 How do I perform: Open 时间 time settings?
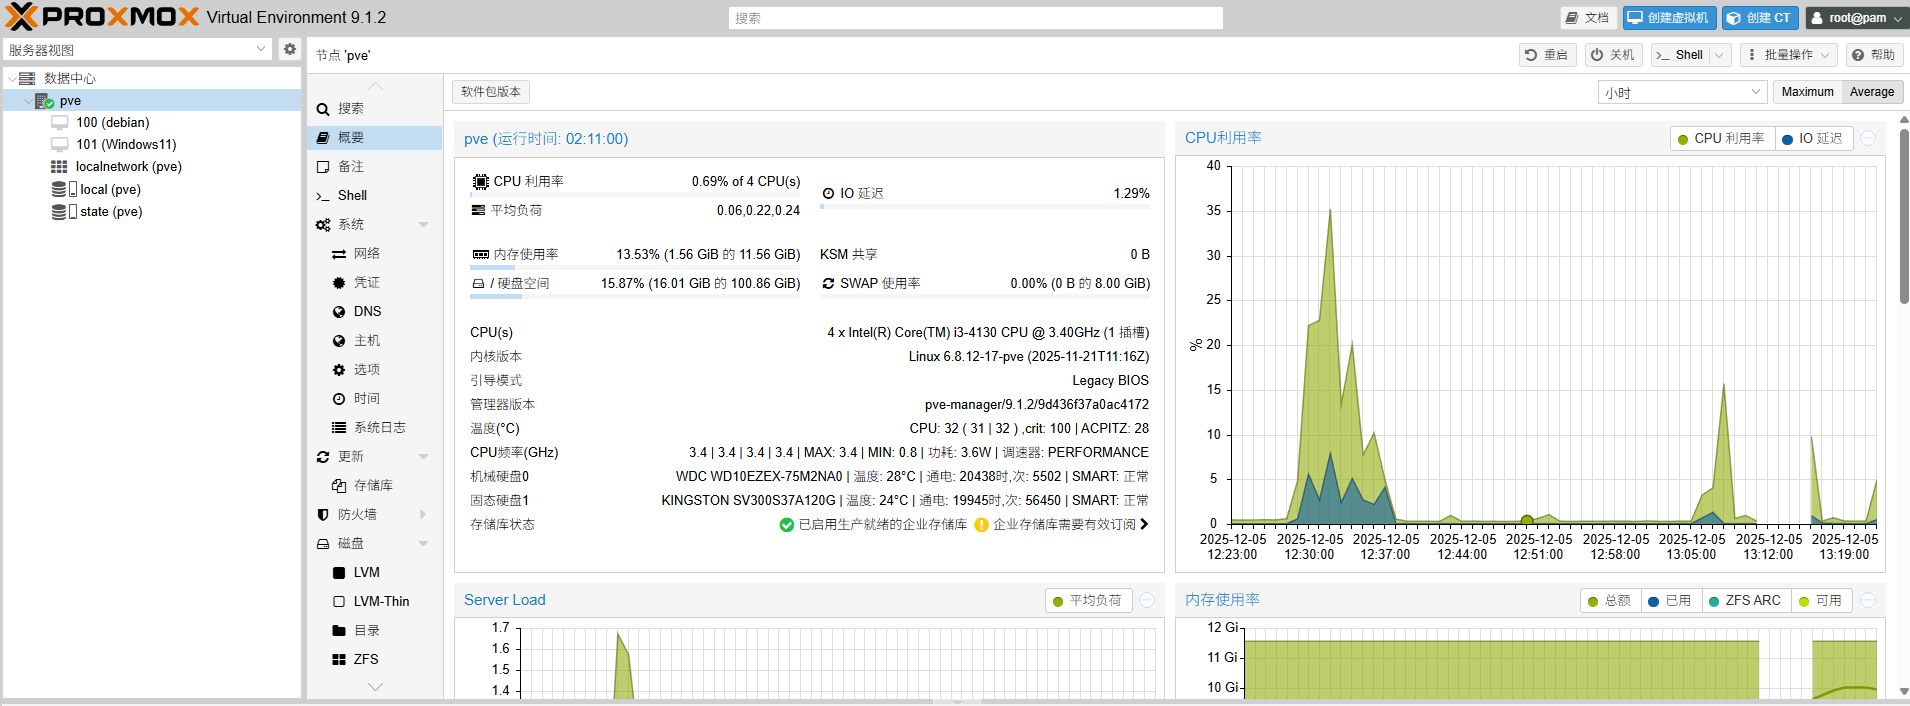click(375, 398)
